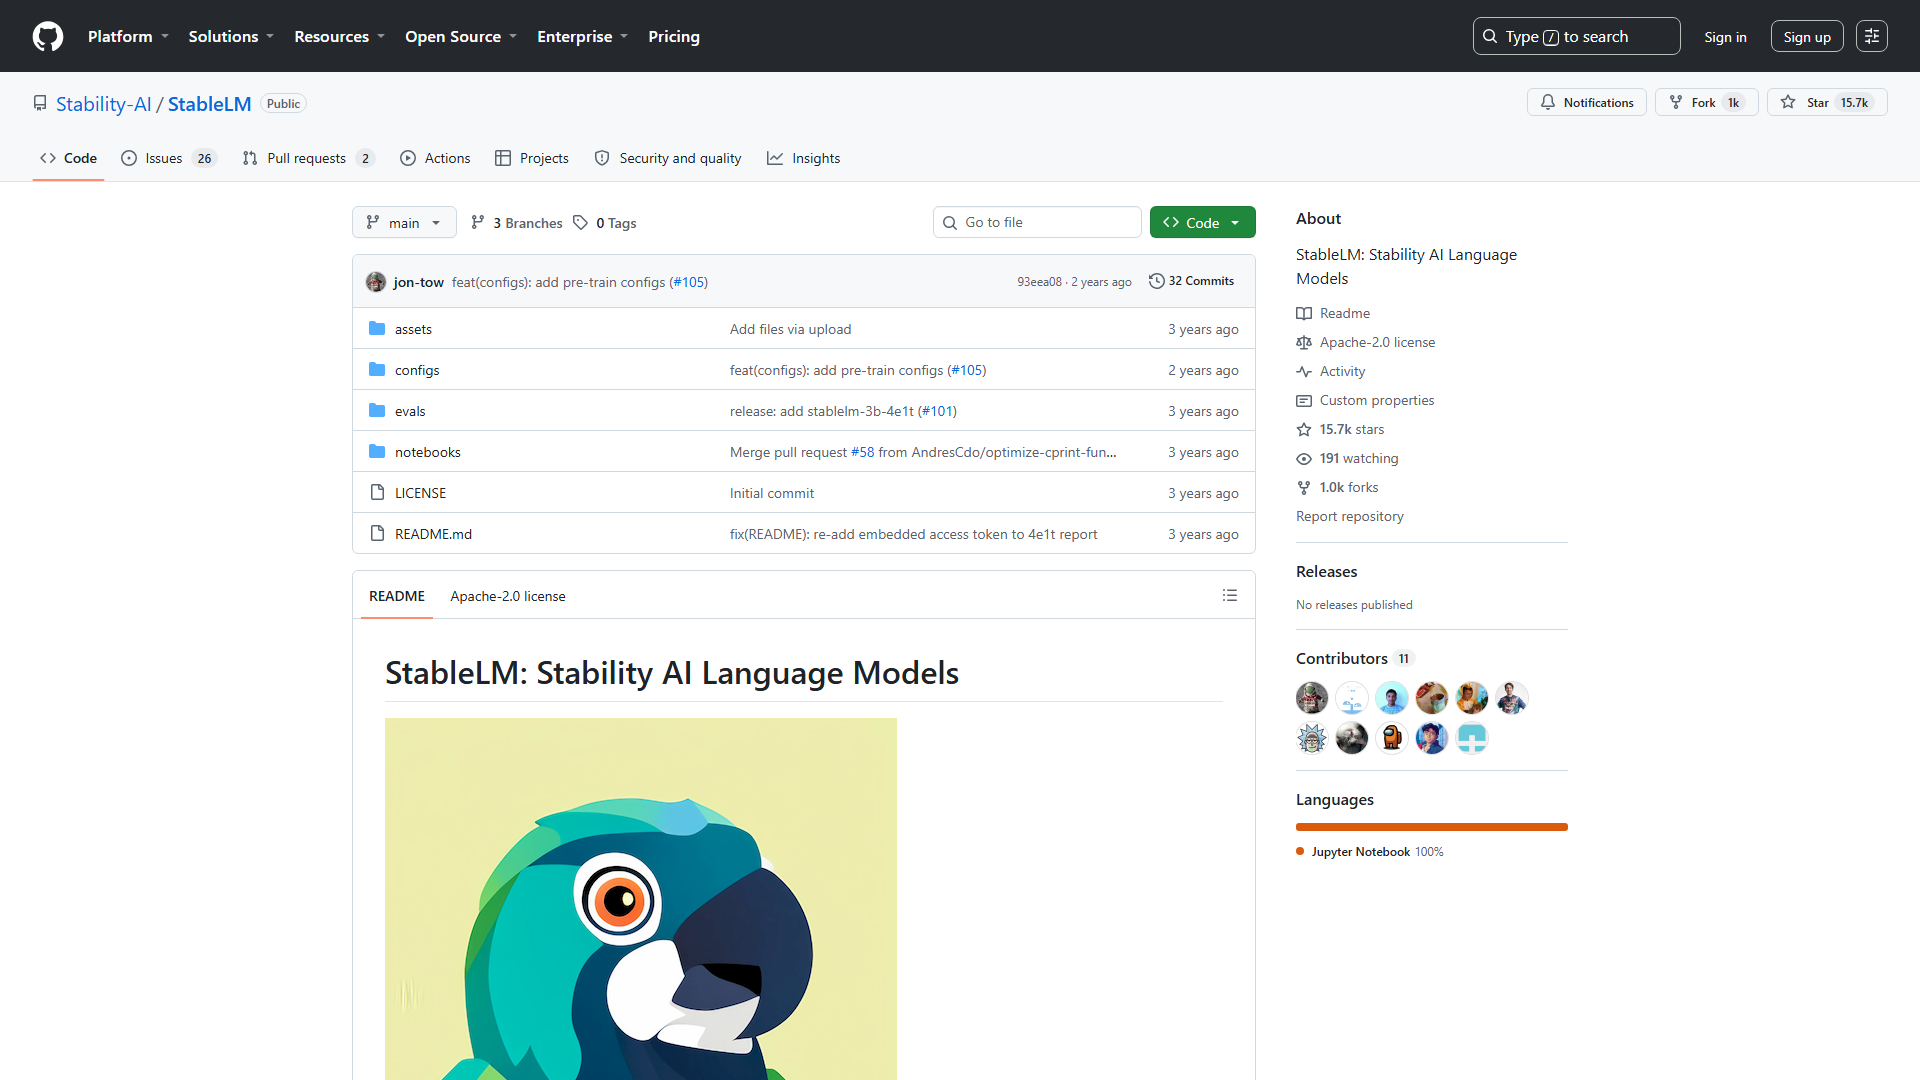The width and height of the screenshot is (1920, 1080).
Task: View the 191 watching link
Action: pos(1348,458)
